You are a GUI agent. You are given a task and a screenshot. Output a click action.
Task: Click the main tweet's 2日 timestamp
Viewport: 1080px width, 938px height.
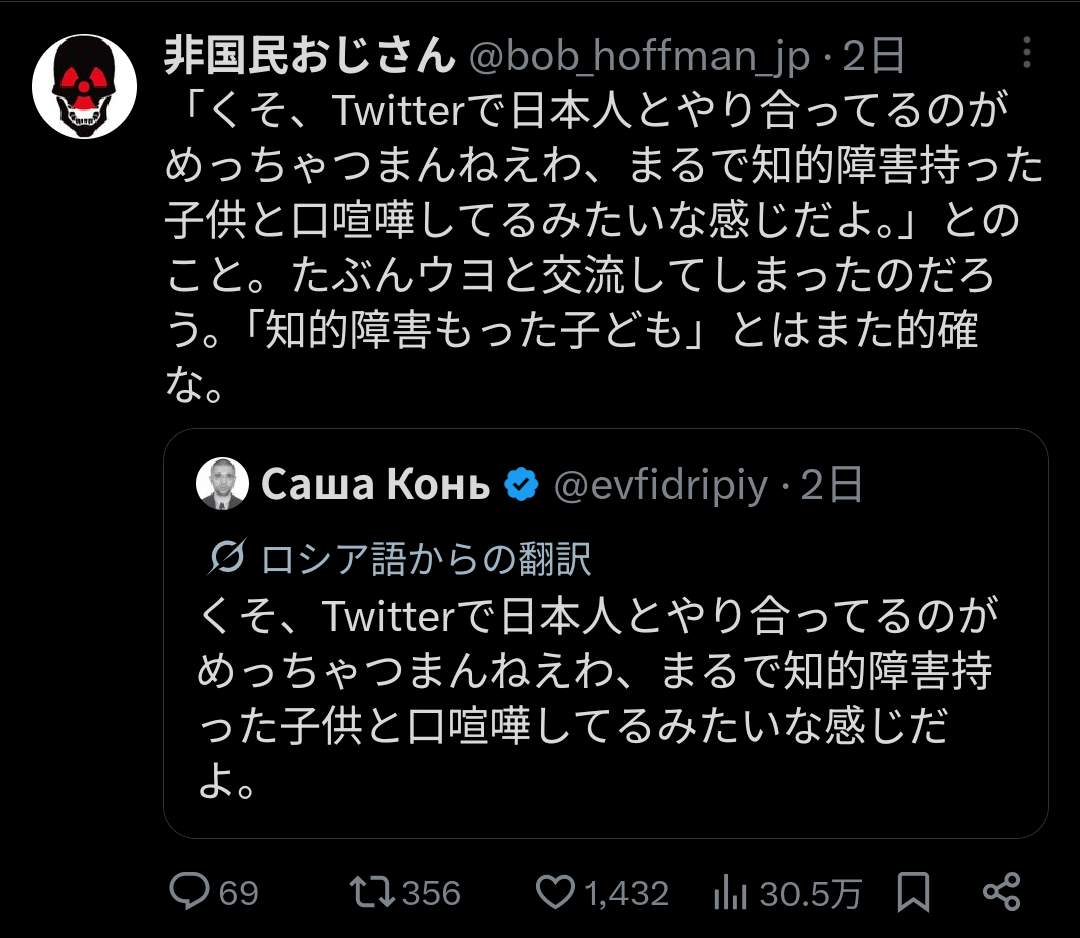coord(874,58)
